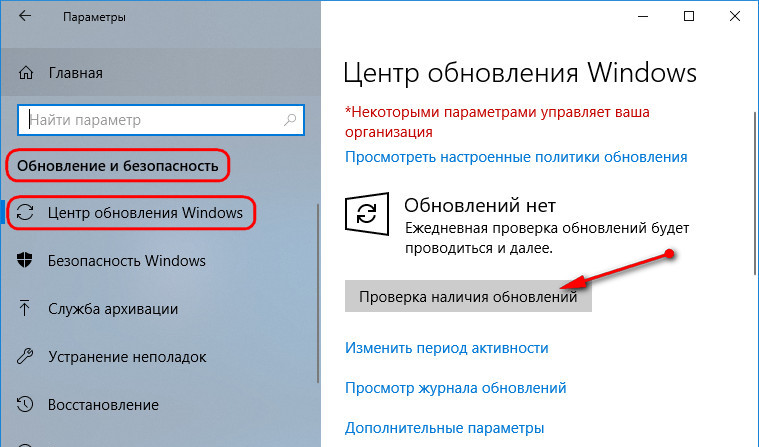Minimize the Параметры window
Screen dimensions: 759x447
643,16
